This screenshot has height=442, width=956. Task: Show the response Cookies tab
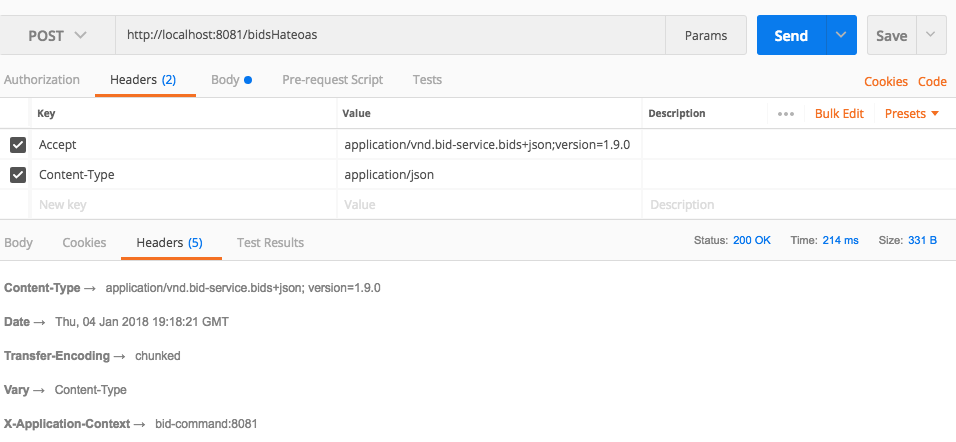click(x=84, y=243)
